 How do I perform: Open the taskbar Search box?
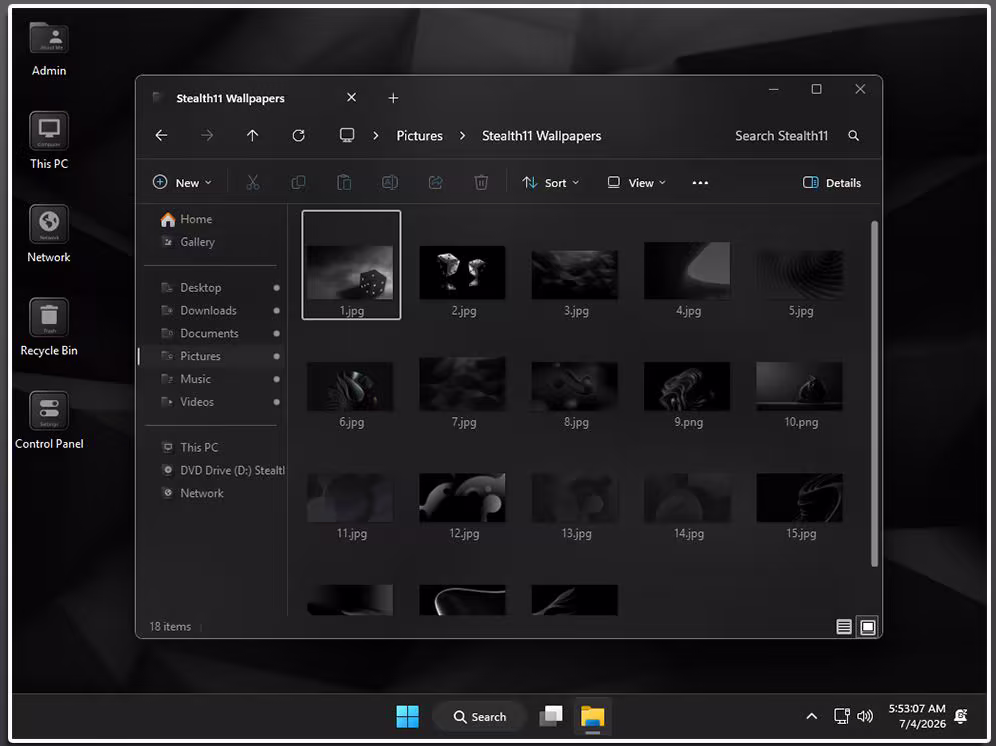tap(480, 717)
